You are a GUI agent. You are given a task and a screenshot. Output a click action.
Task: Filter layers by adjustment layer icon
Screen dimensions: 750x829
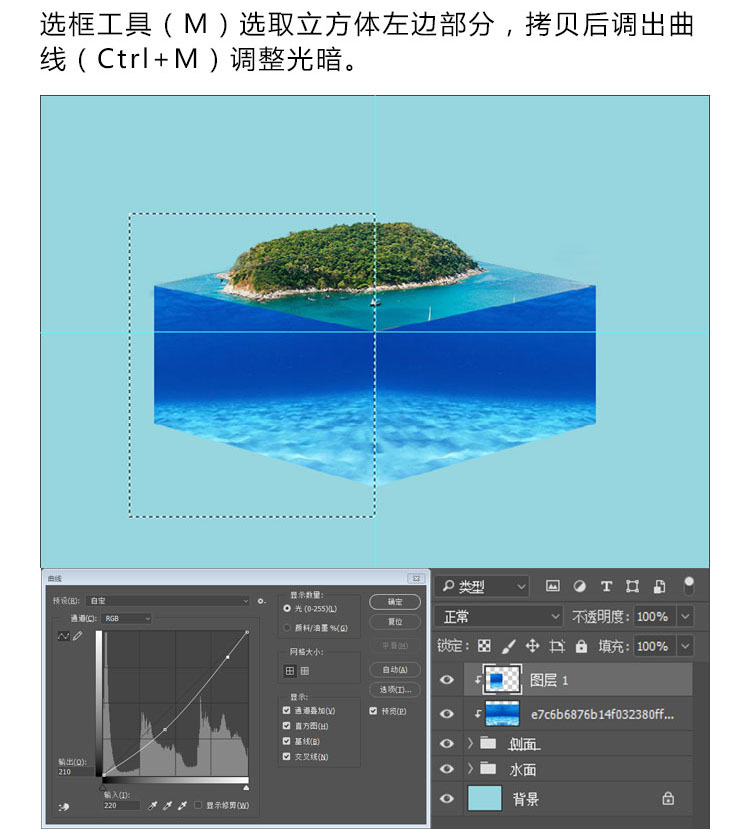(580, 586)
